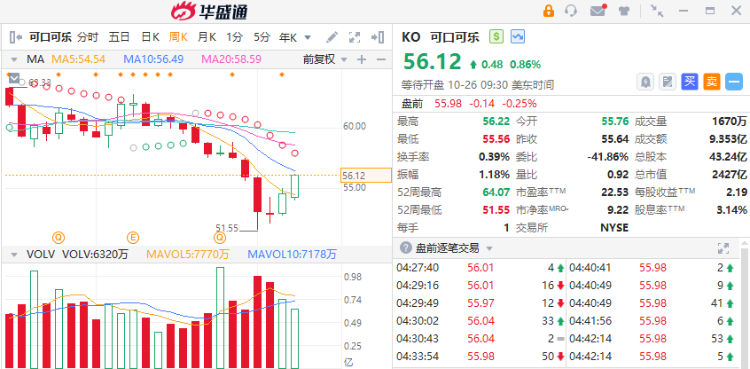The image size is (750, 369).
Task: Zoom in chart with plus icon
Action: tap(362, 59)
